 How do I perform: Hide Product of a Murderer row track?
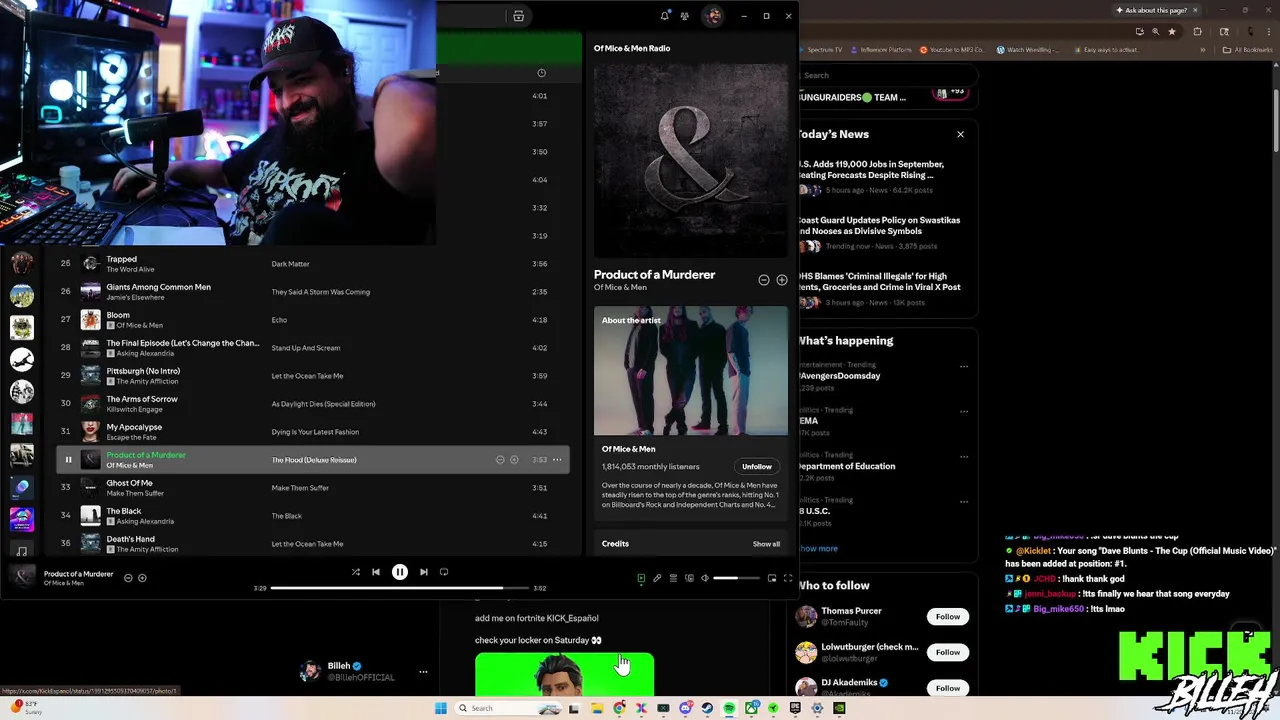tap(500, 460)
